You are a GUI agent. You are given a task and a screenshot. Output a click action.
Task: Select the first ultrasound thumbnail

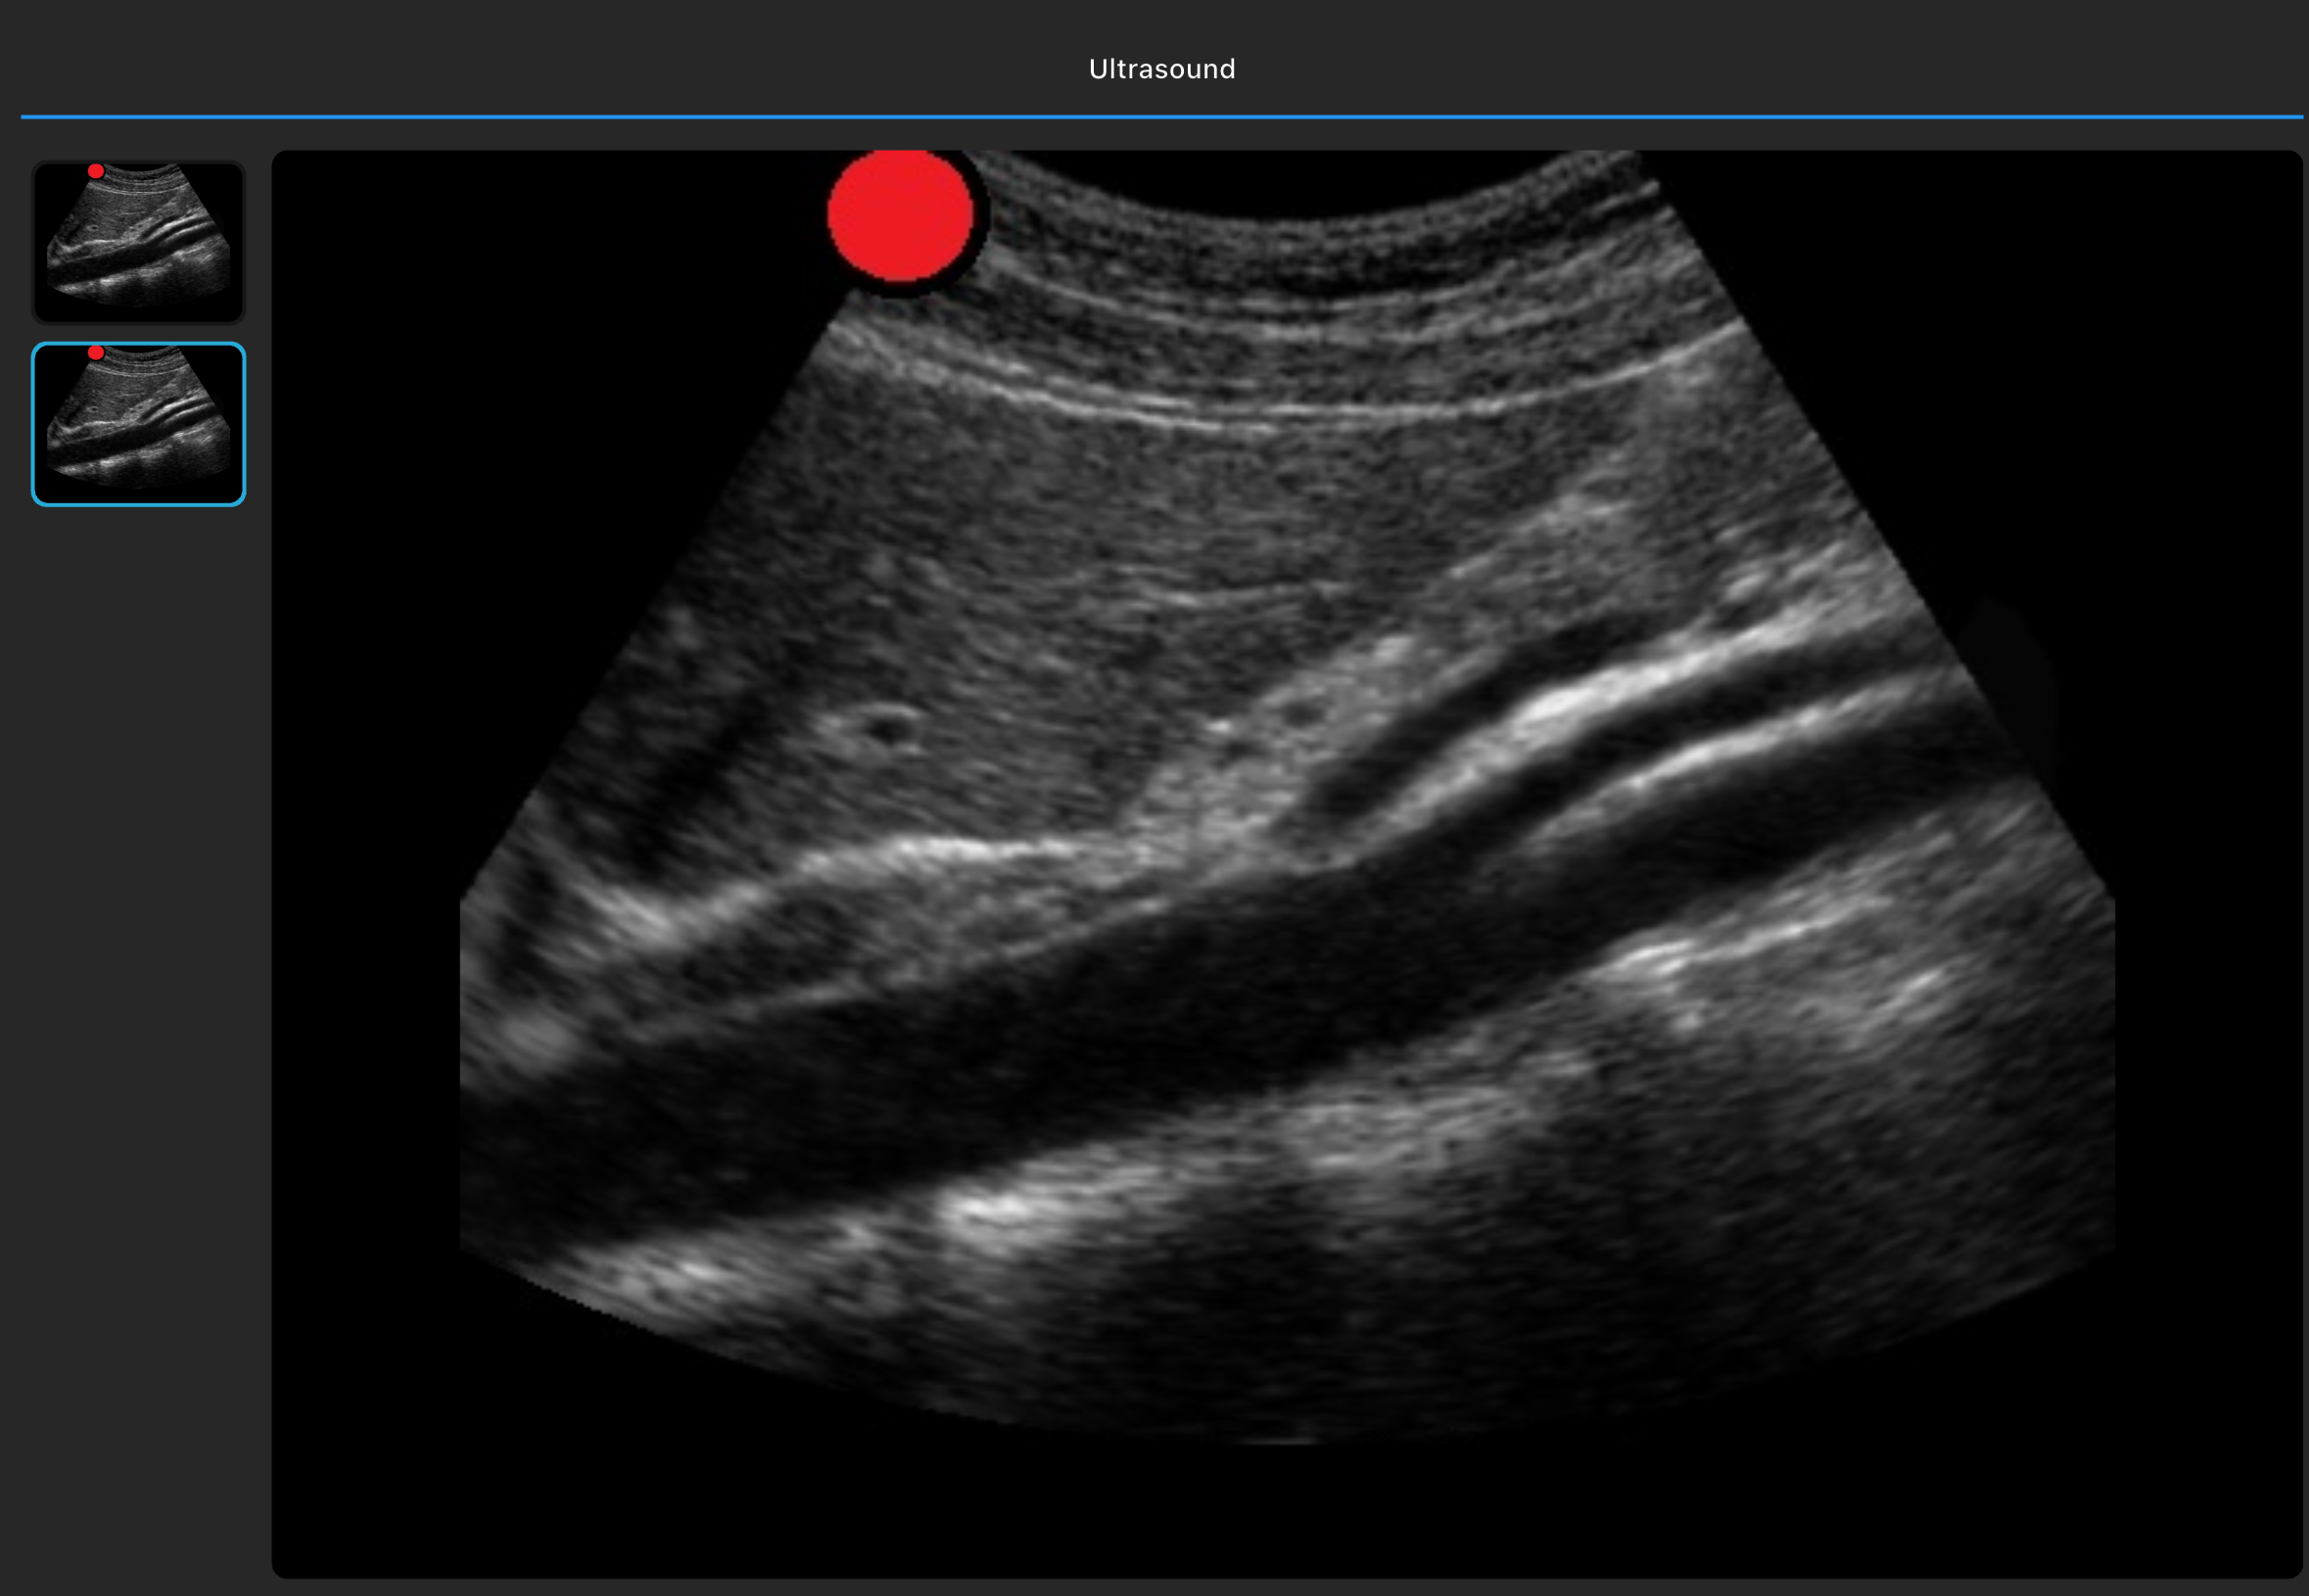point(138,242)
